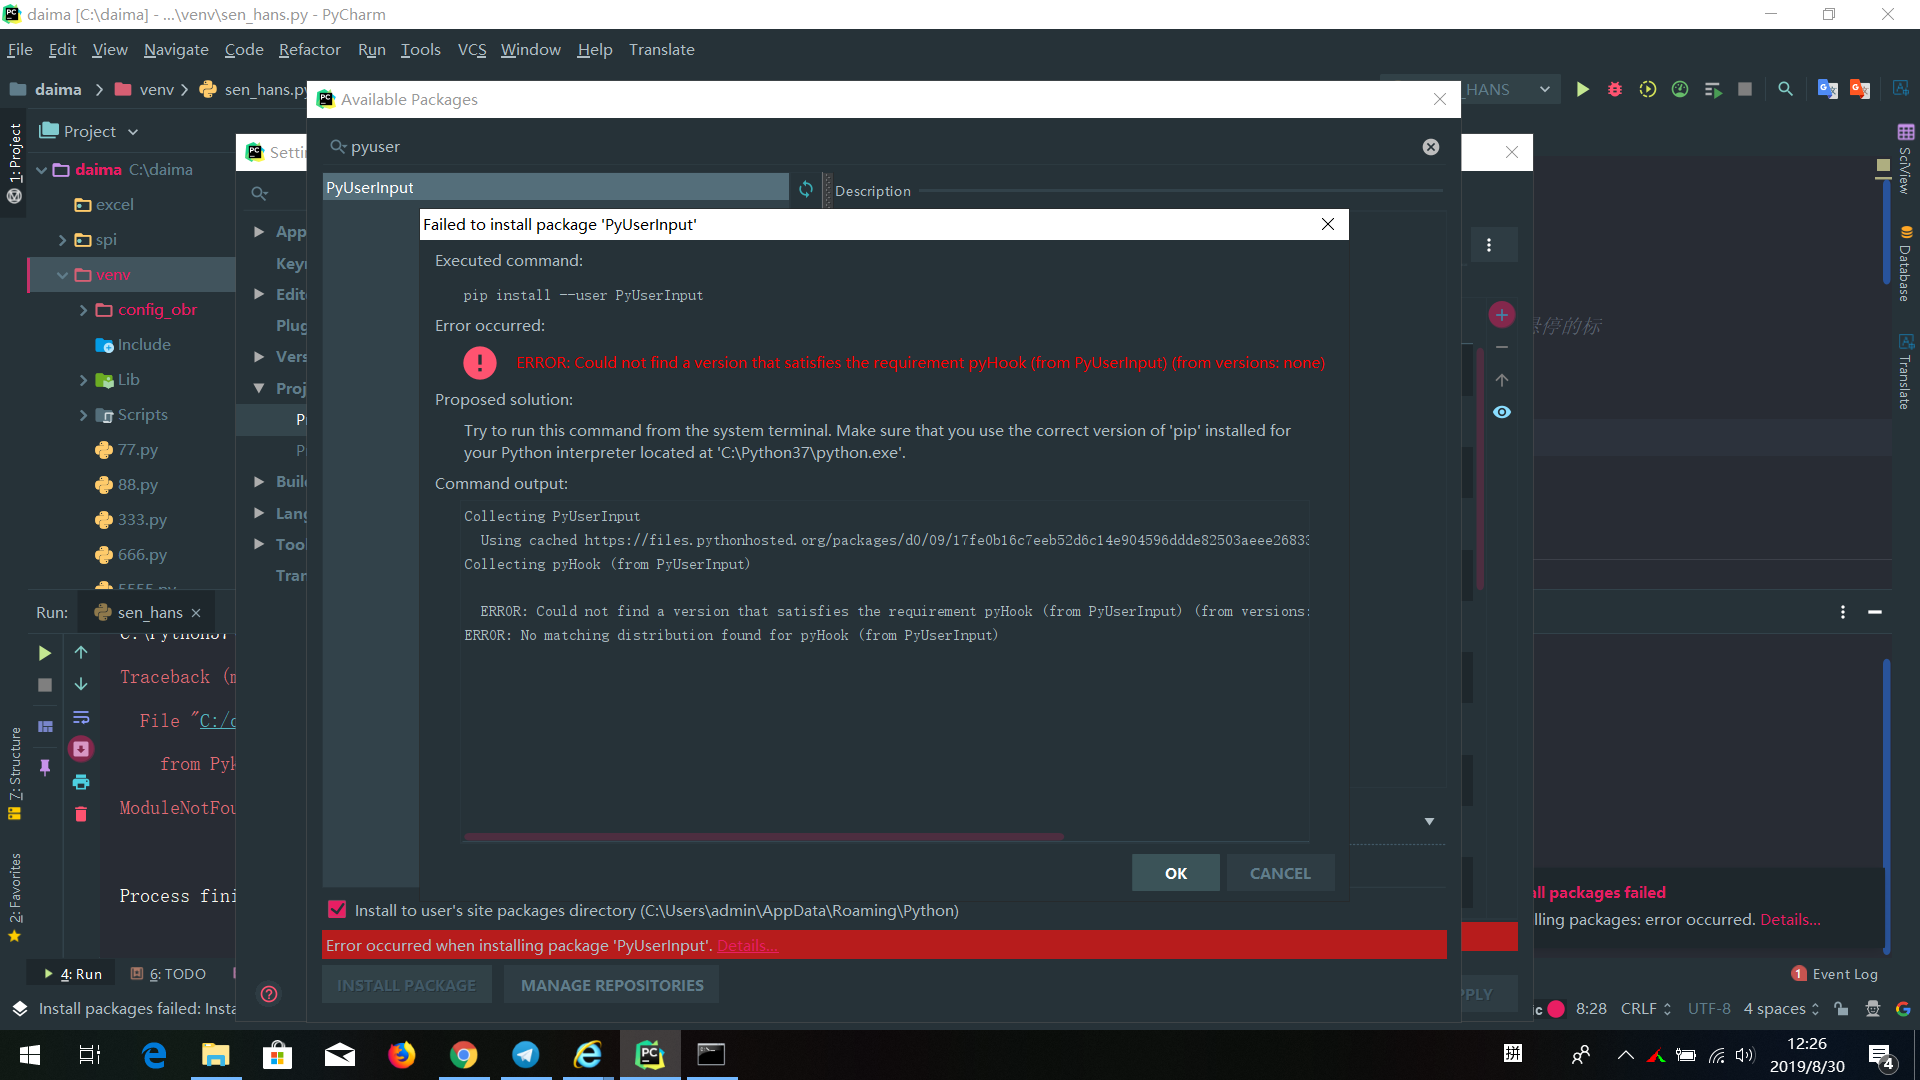Open the run configuration dropdown

tap(1544, 90)
